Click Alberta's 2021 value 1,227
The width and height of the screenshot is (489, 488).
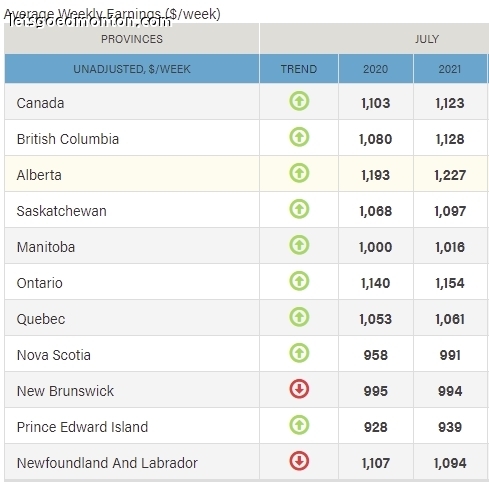point(450,175)
